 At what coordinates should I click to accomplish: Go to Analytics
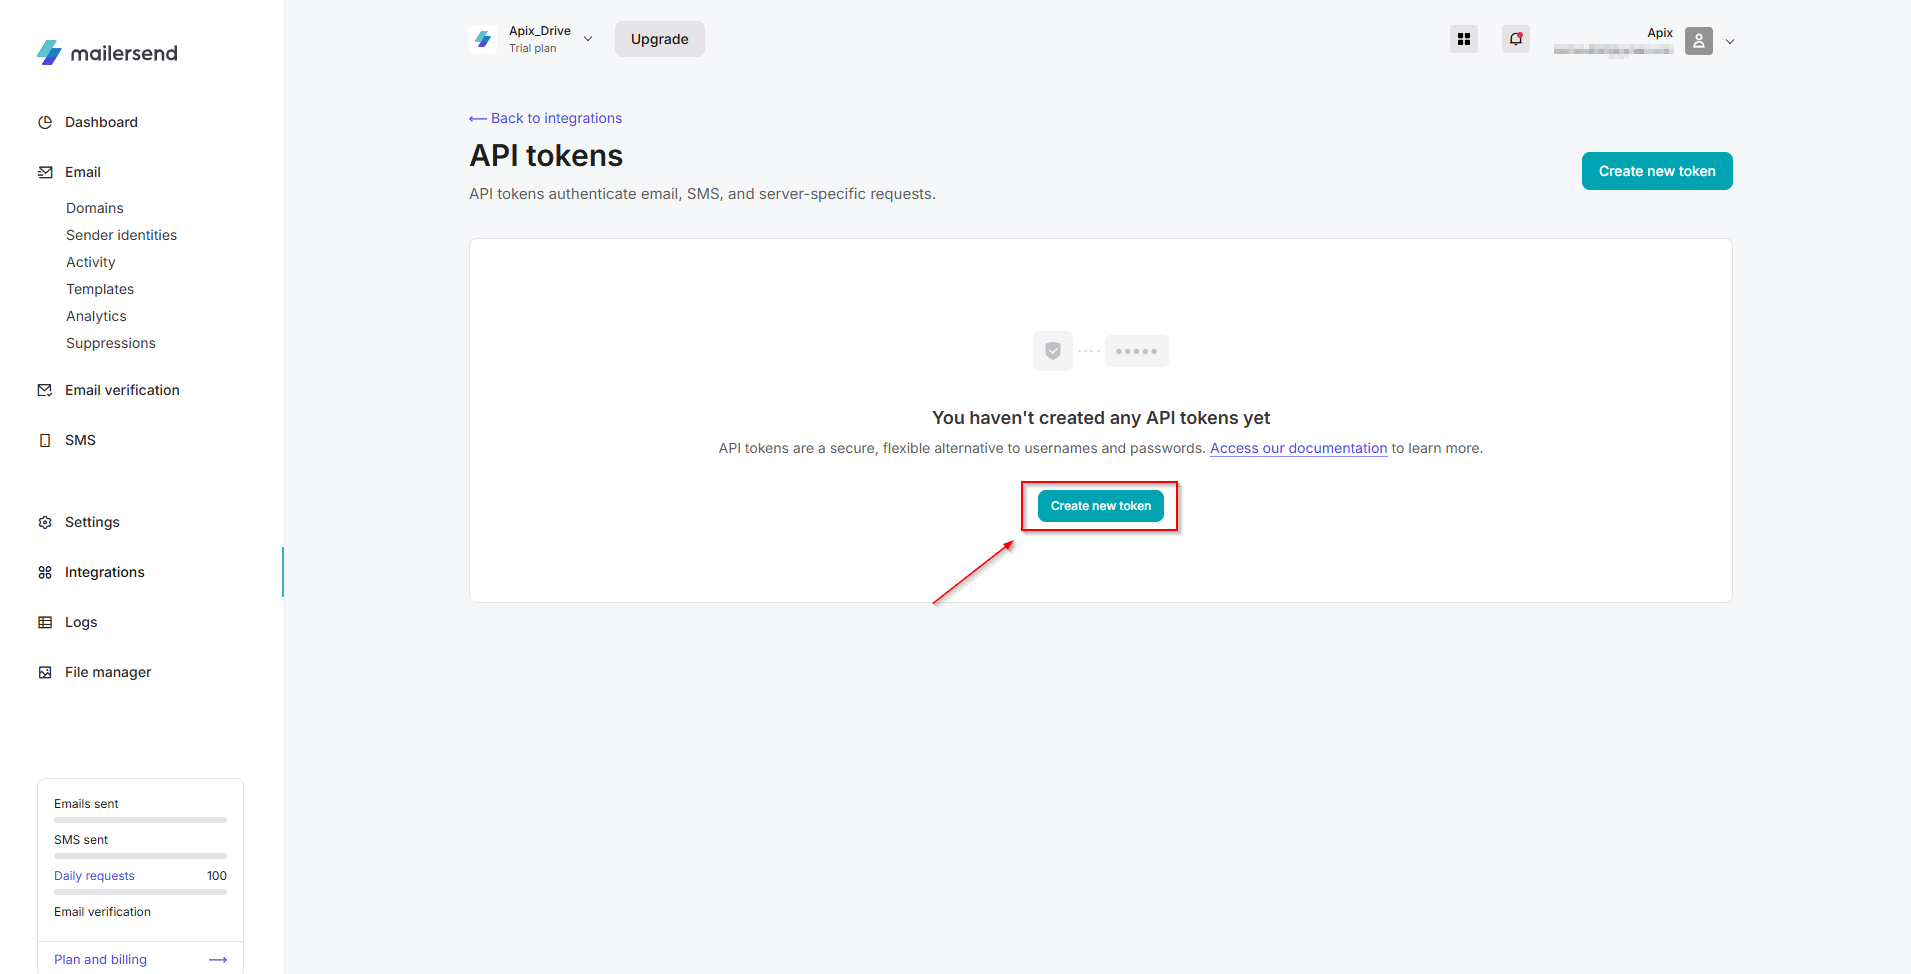96,316
